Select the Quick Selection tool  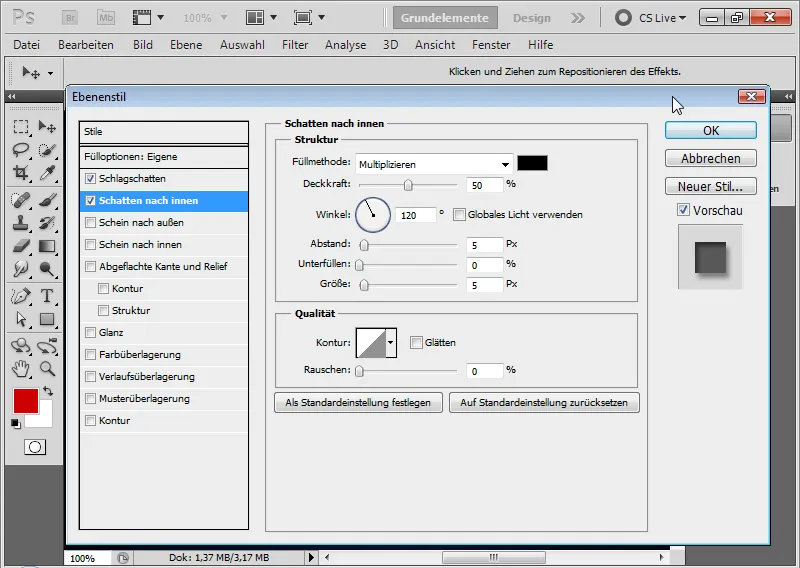point(47,150)
